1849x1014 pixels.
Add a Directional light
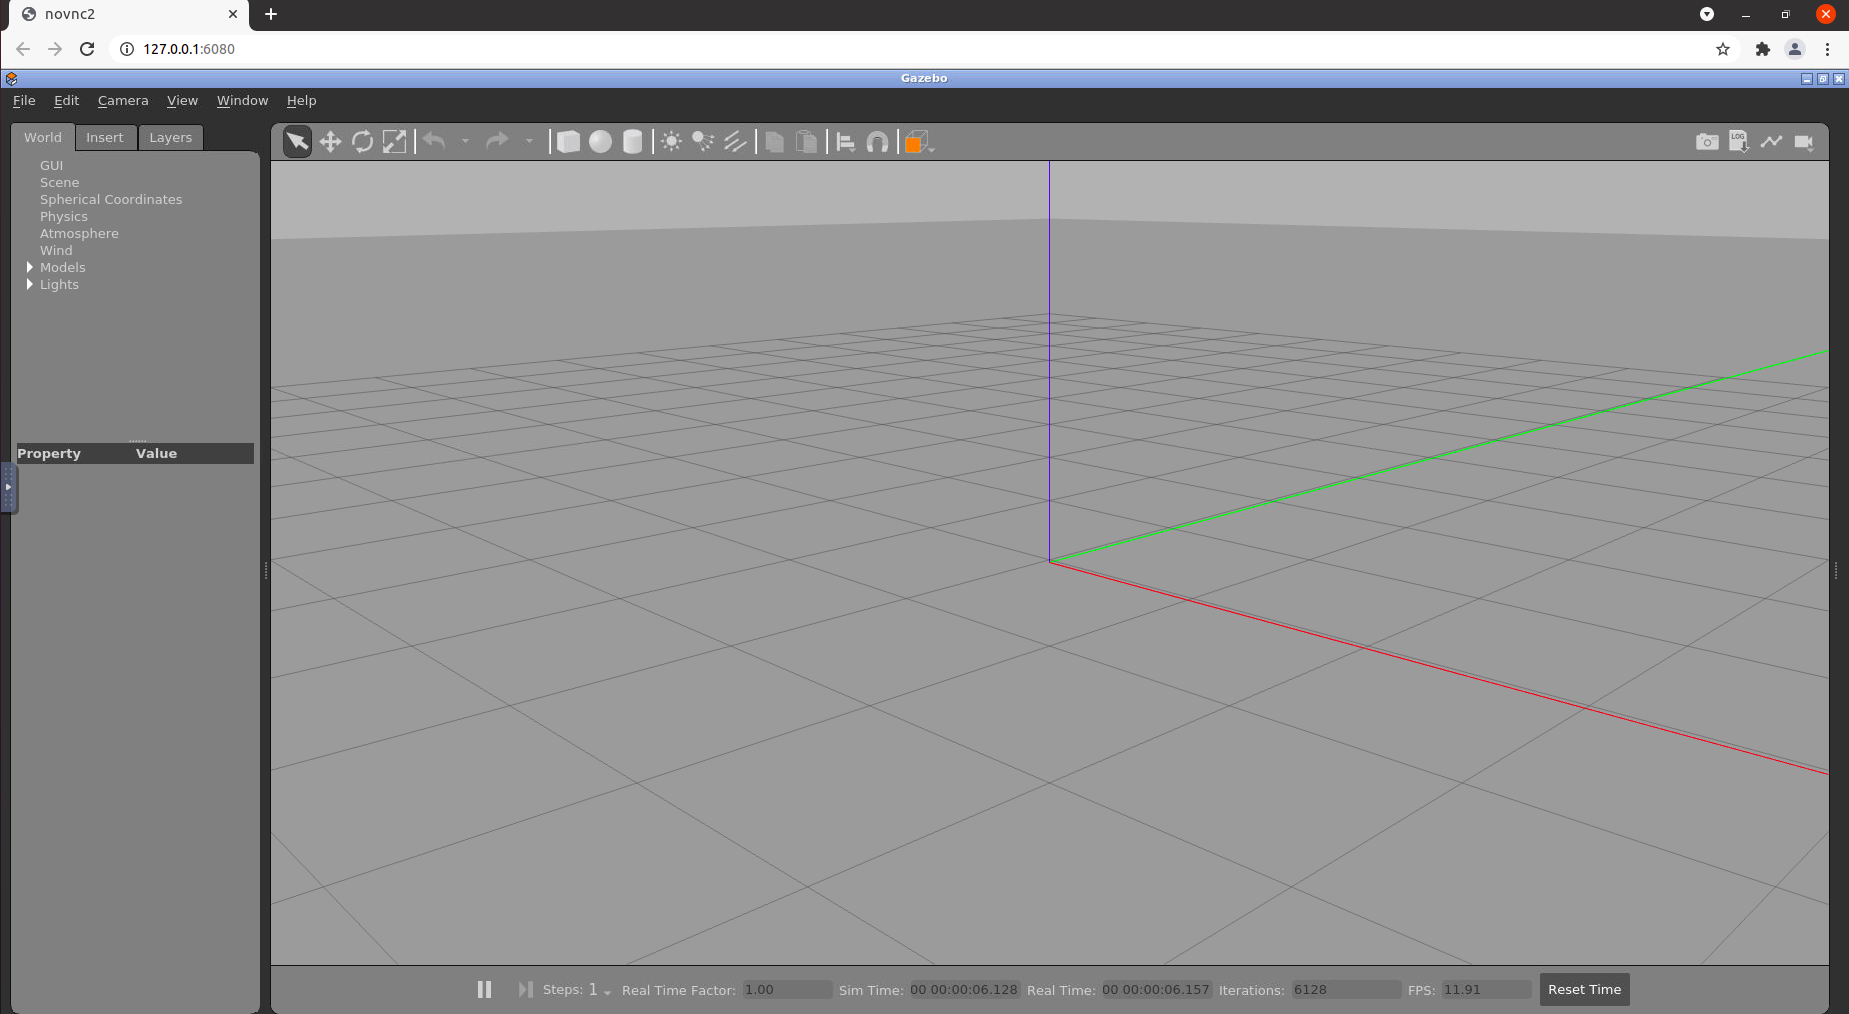click(x=736, y=142)
